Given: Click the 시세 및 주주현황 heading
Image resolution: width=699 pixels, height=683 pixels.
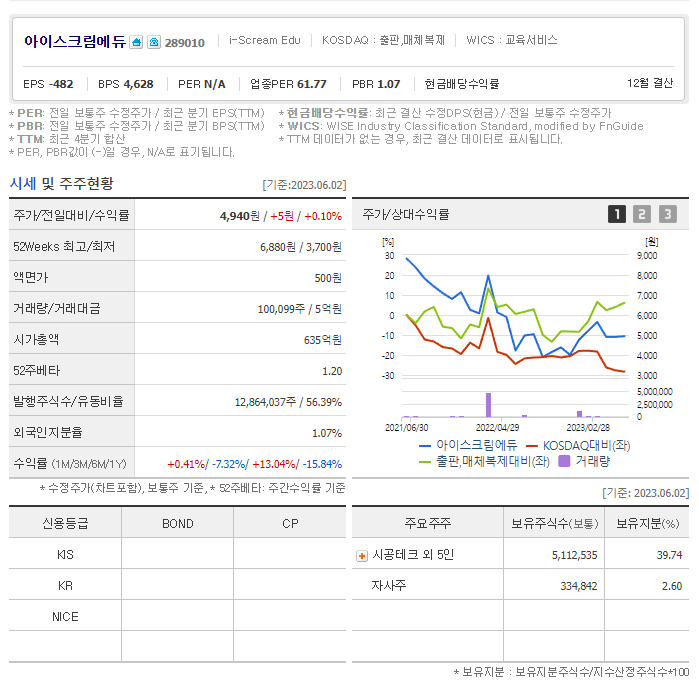Looking at the screenshot, I should click(62, 183).
